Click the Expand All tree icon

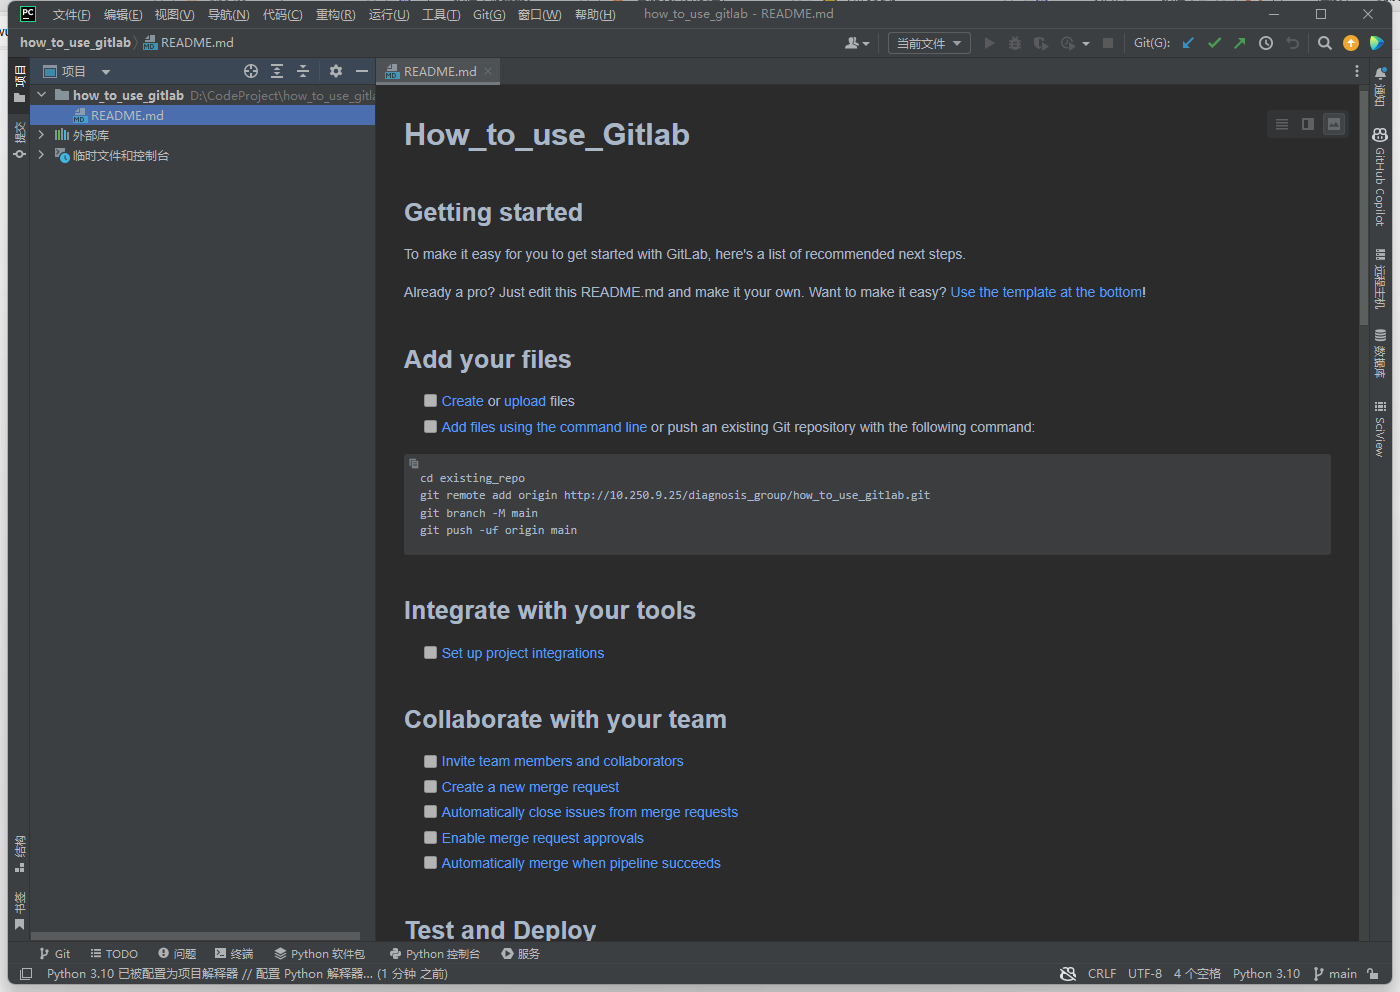pos(277,71)
